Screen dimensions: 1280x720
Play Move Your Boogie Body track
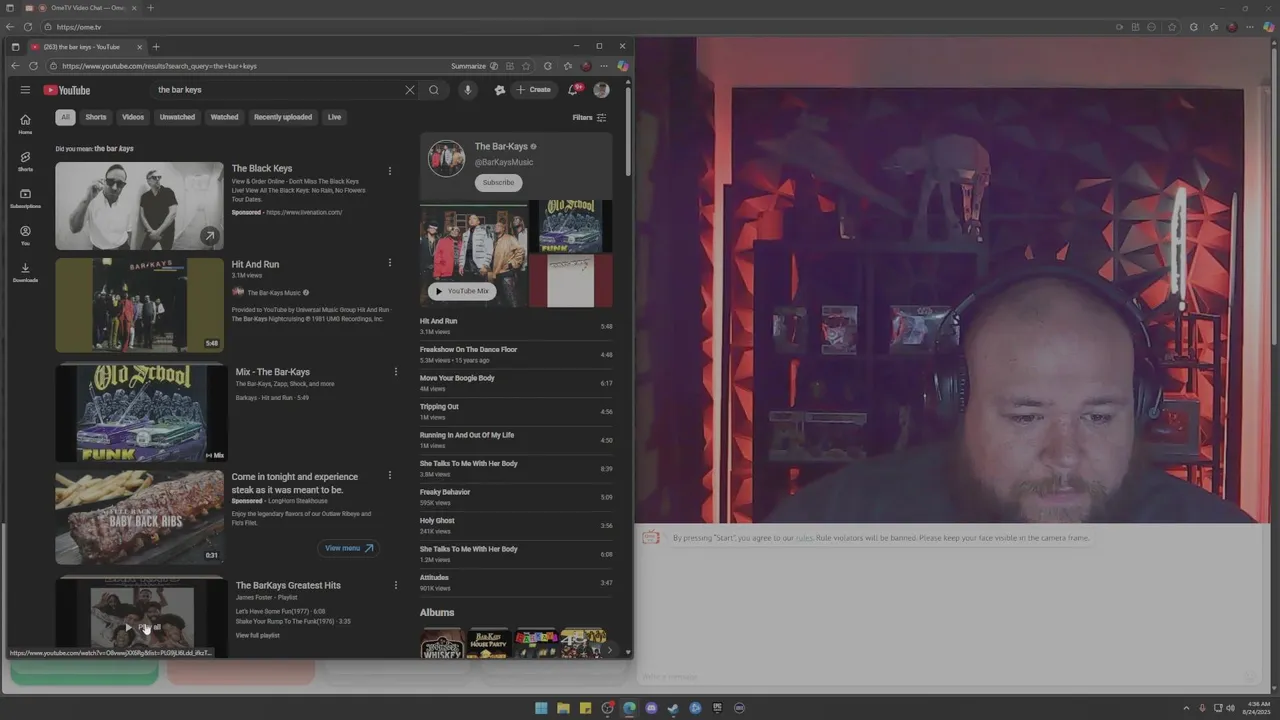(516, 383)
